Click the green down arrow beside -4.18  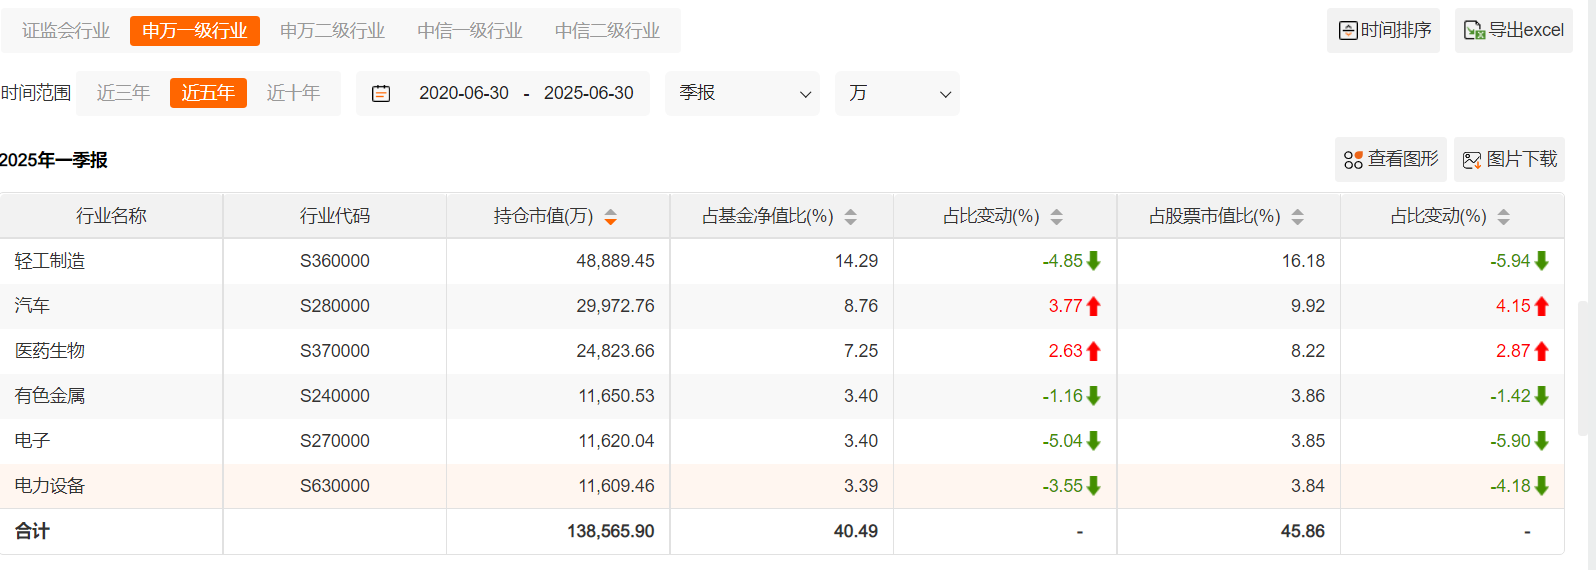(1541, 486)
